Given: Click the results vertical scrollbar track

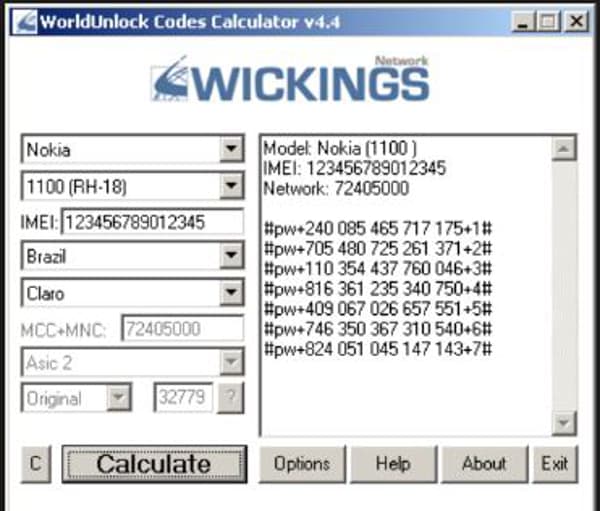Looking at the screenshot, I should 563,286.
